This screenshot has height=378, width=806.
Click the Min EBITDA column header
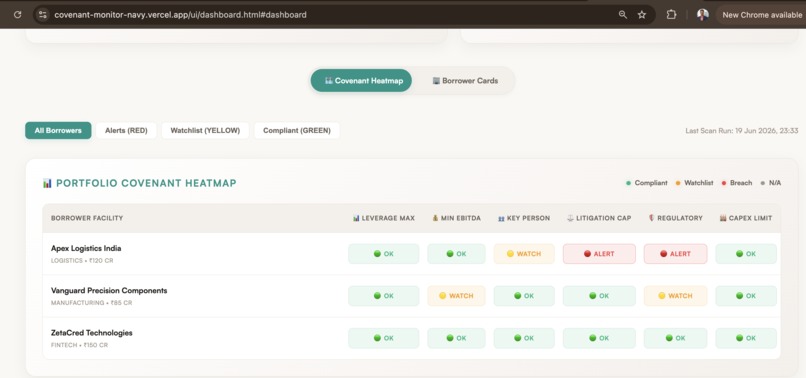pyautogui.click(x=456, y=218)
